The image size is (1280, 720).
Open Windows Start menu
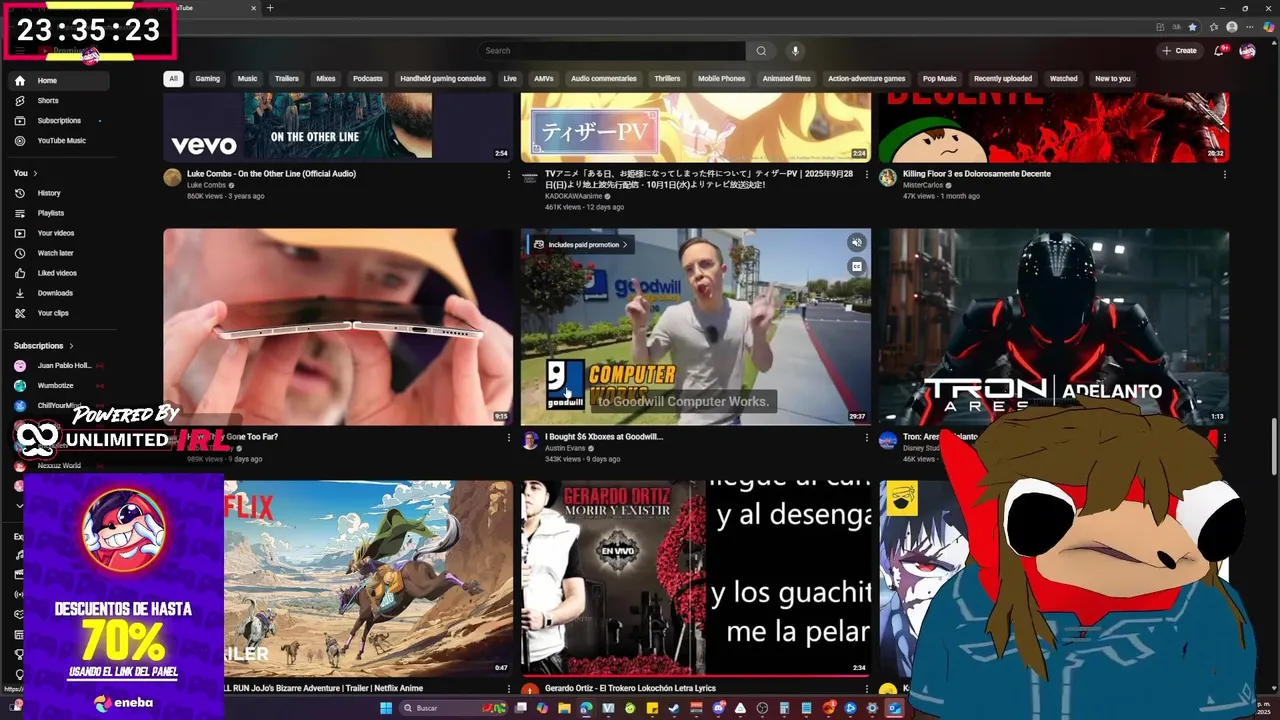[x=387, y=708]
